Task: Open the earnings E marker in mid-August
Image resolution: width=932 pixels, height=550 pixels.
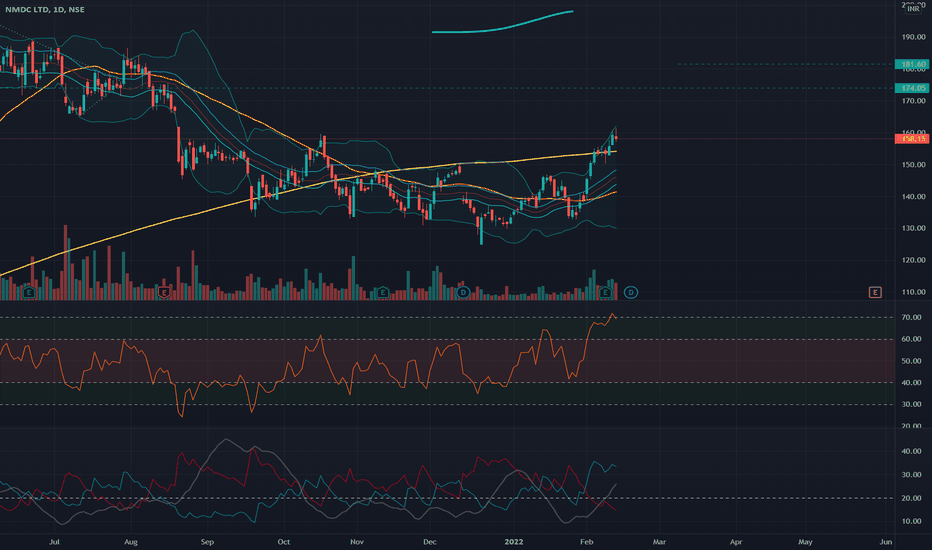Action: pos(164,292)
